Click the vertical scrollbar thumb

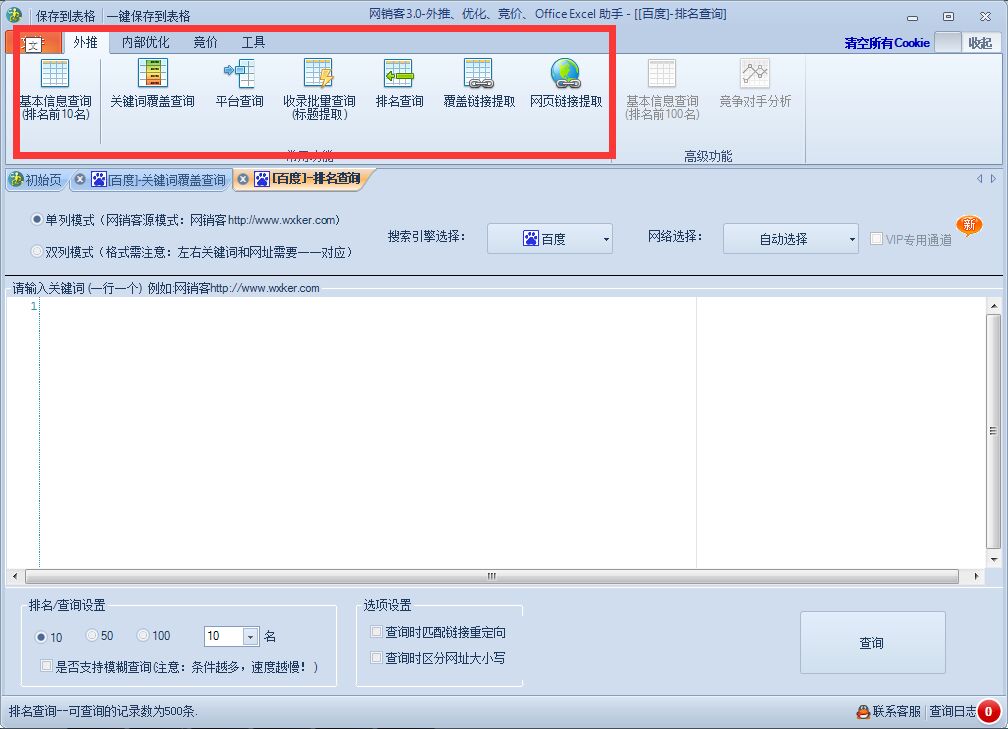(994, 430)
